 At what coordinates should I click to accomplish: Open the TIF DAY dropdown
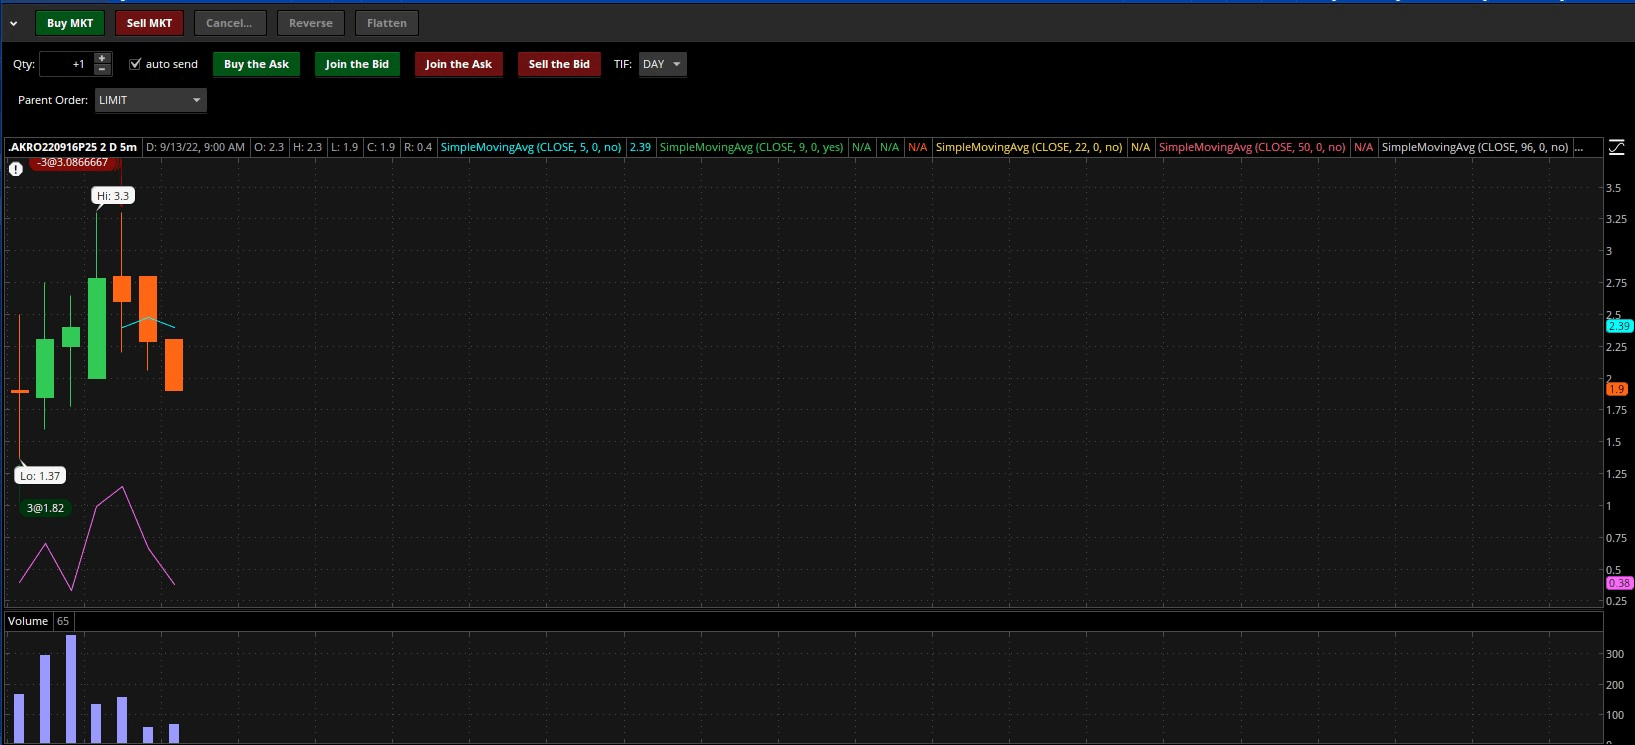662,64
